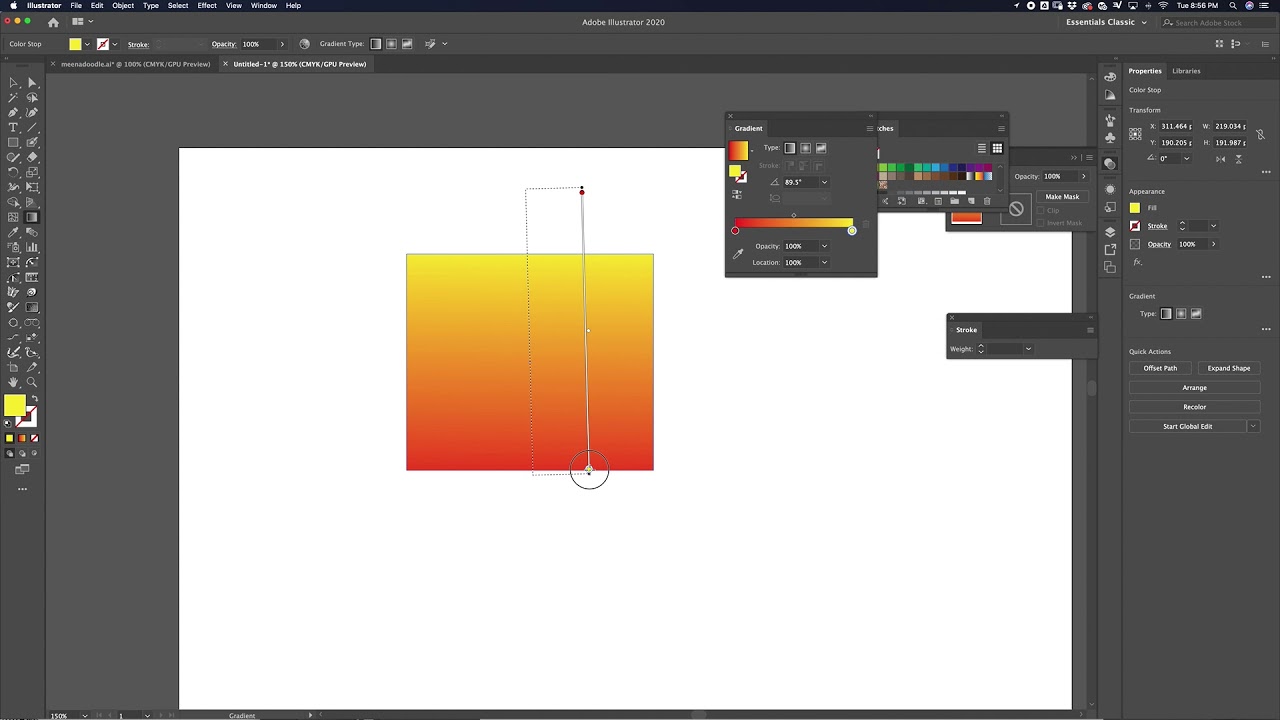Image resolution: width=1280 pixels, height=720 pixels.
Task: Choose the Hand tool
Action: pyautogui.click(x=13, y=383)
